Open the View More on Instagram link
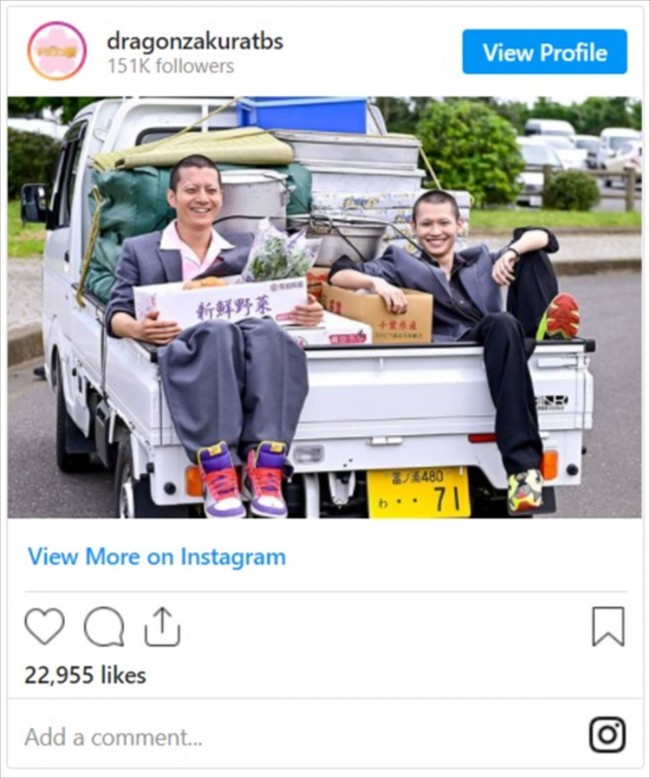Image resolution: width=650 pixels, height=778 pixels. (157, 557)
